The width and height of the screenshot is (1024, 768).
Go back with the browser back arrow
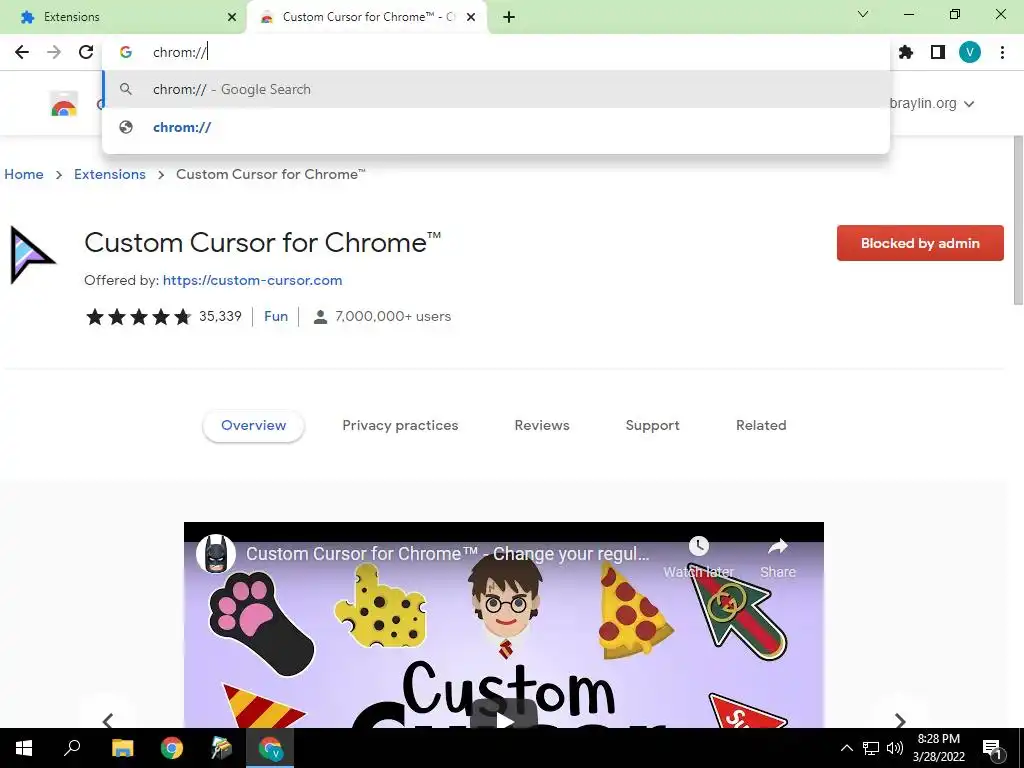[x=22, y=52]
